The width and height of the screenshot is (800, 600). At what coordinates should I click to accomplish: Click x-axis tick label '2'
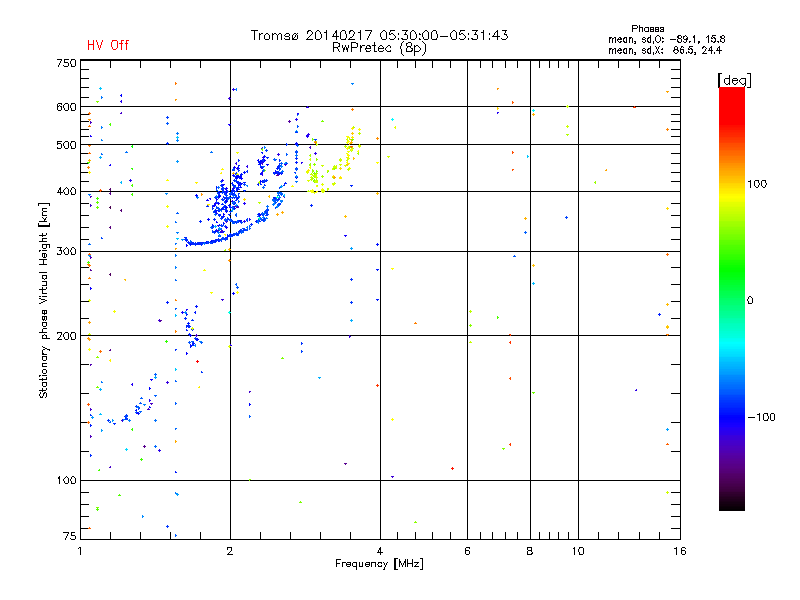click(230, 551)
